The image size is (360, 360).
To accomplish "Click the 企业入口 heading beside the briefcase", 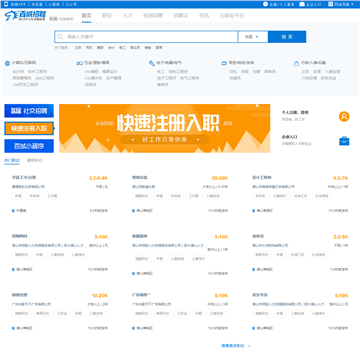I will pos(289,137).
